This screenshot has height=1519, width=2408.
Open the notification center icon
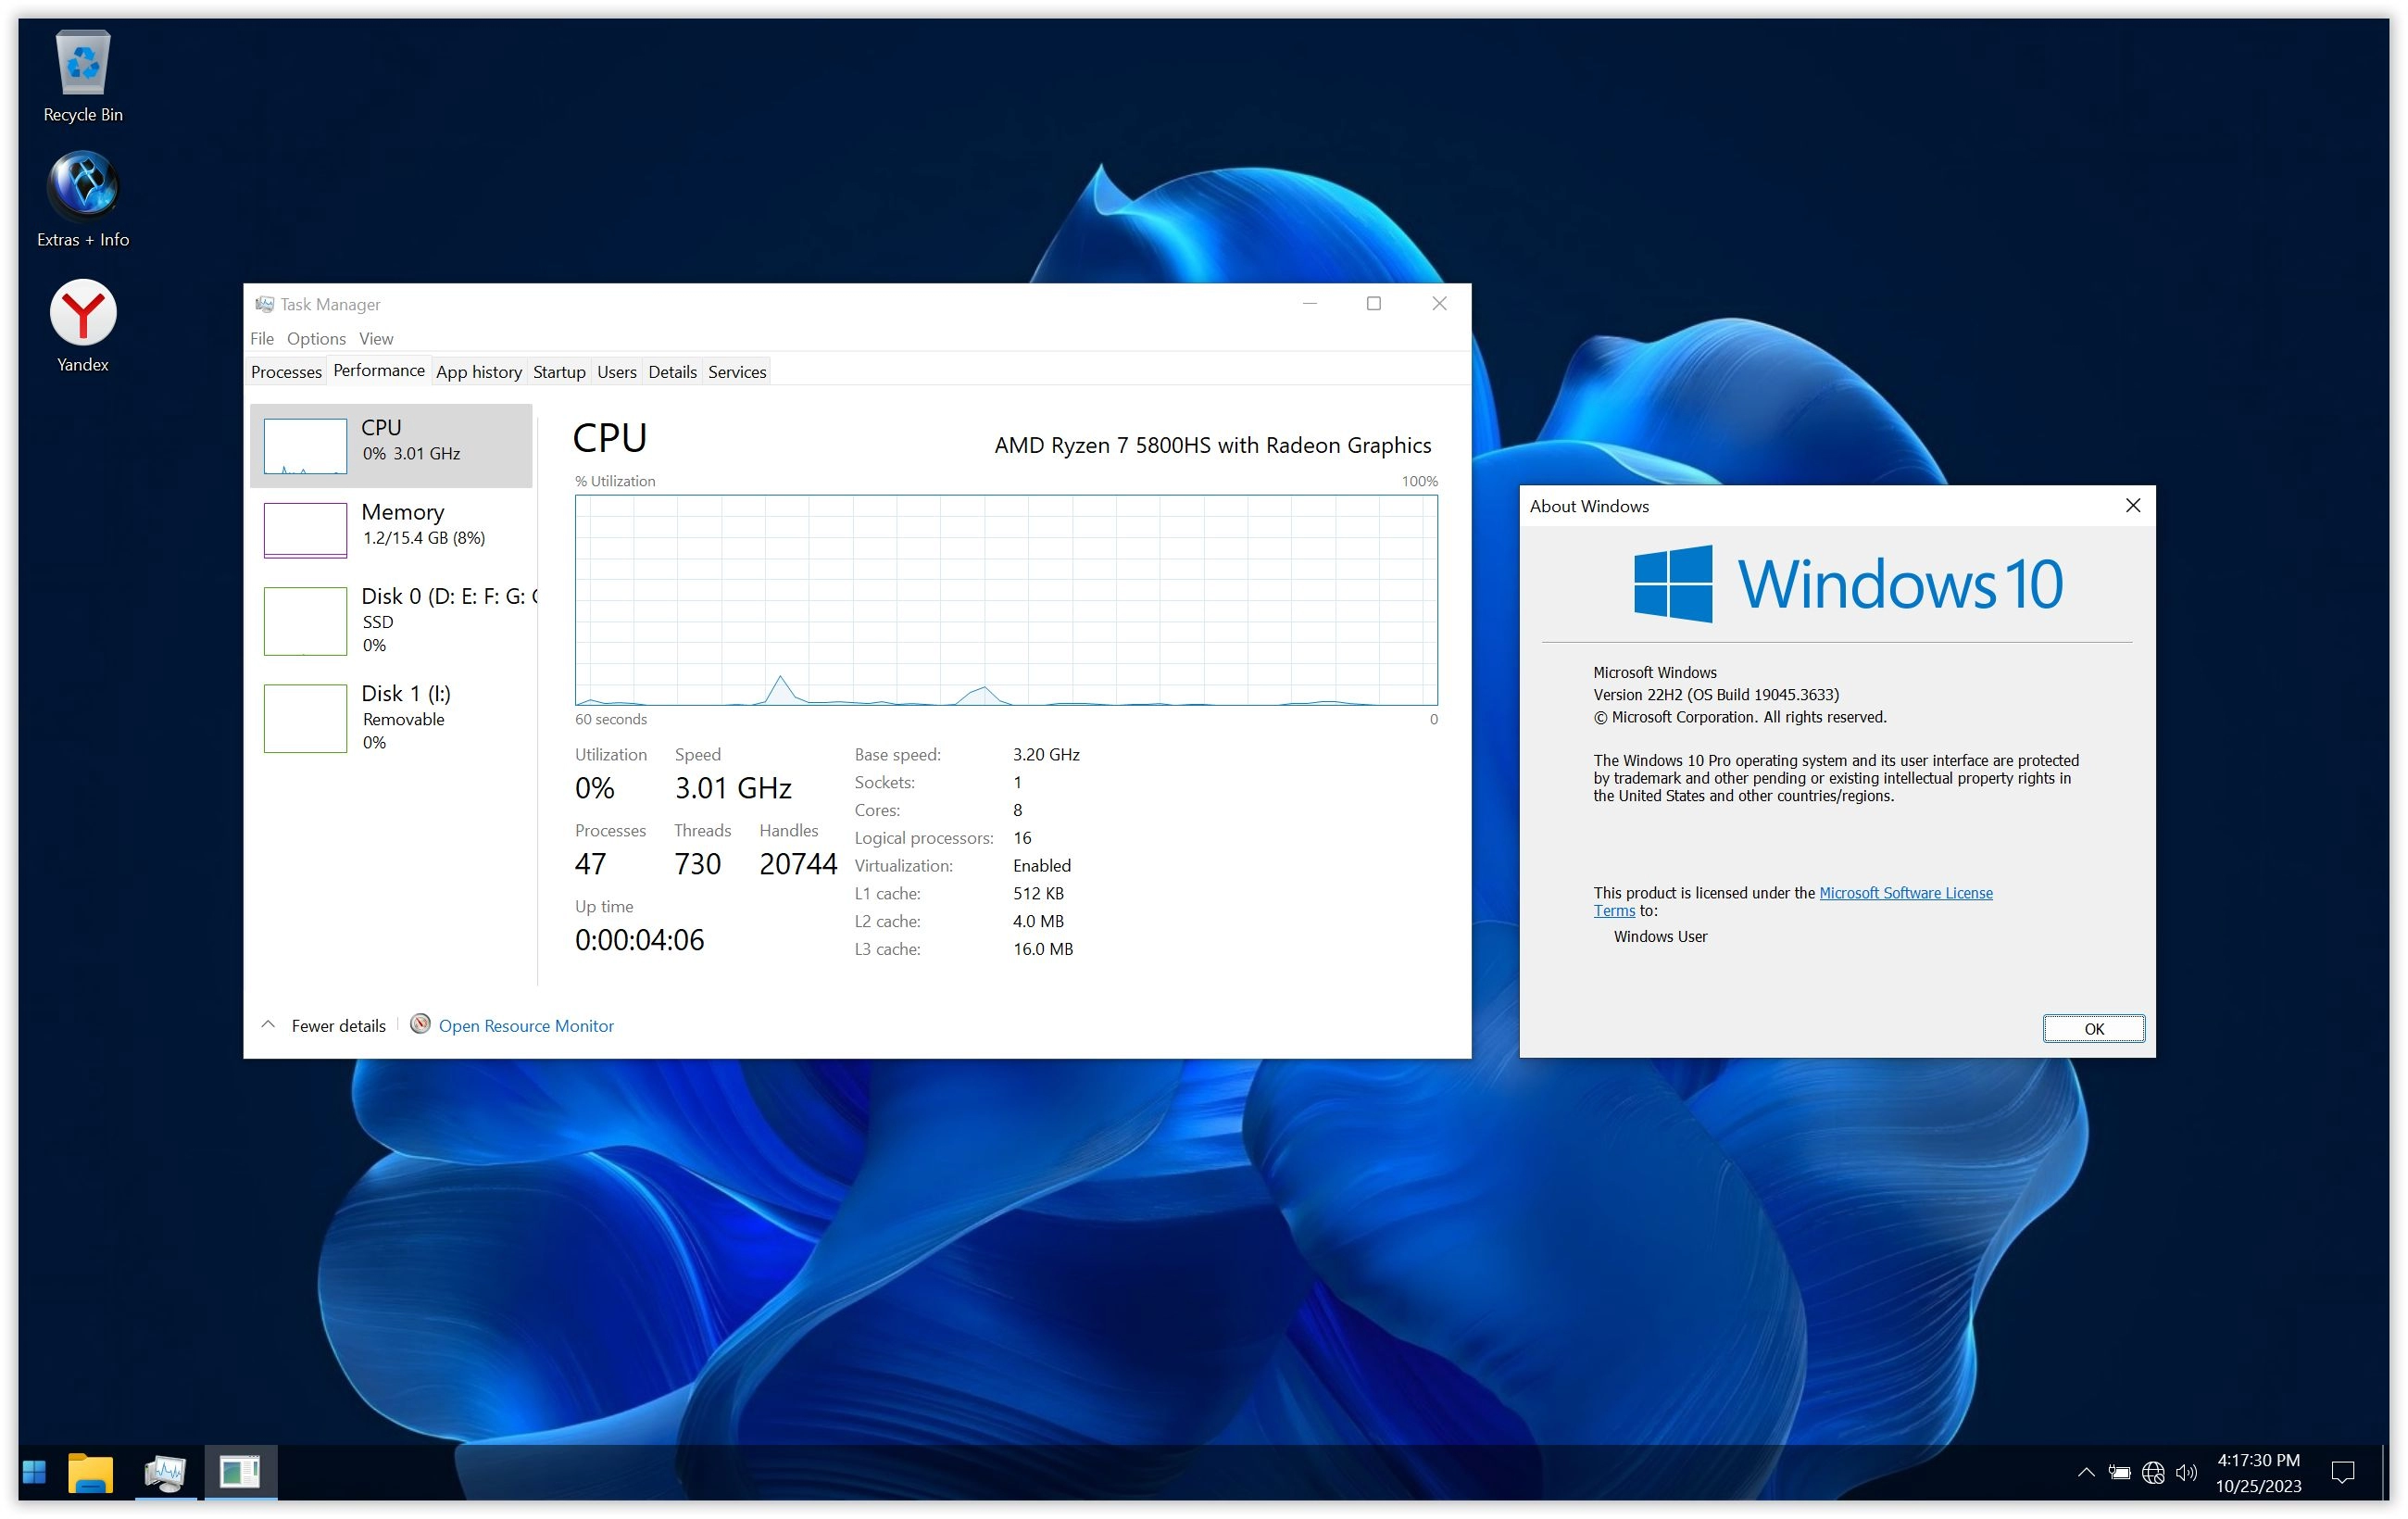[x=2342, y=1472]
